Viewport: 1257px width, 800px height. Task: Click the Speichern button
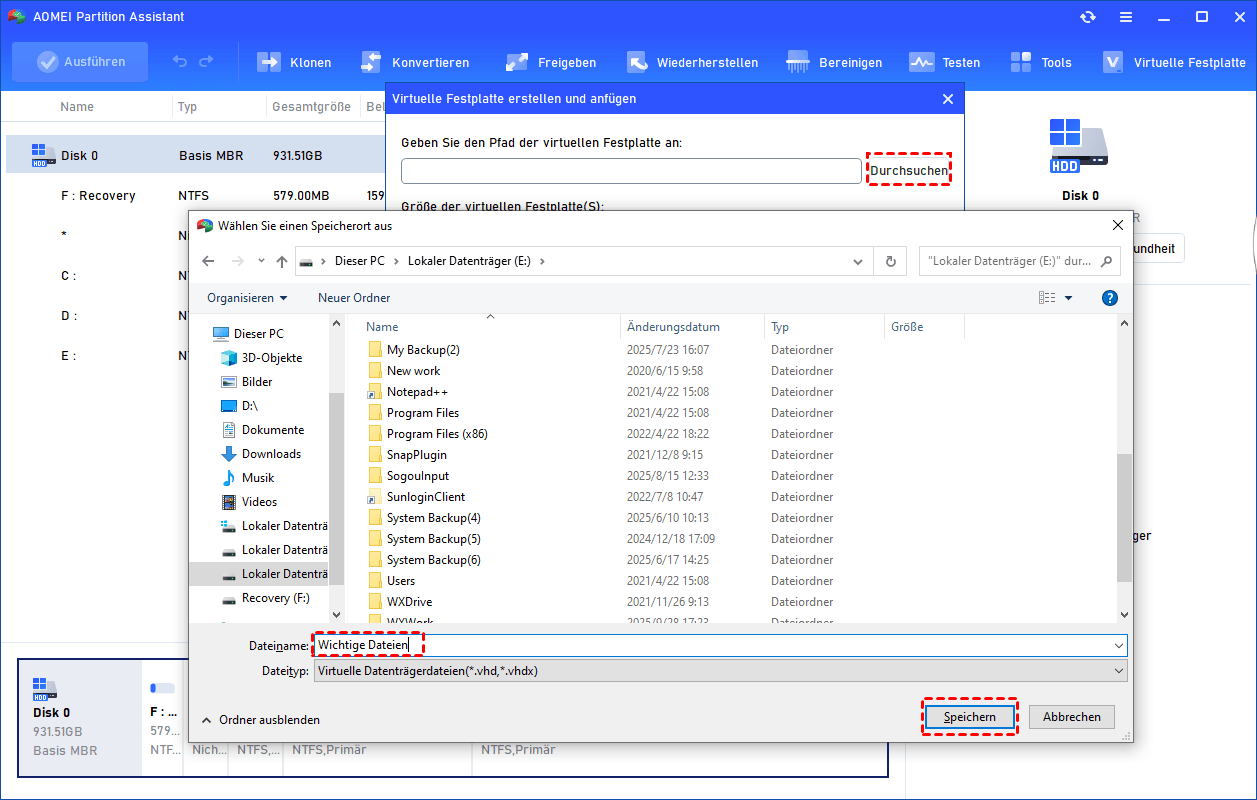pos(969,717)
